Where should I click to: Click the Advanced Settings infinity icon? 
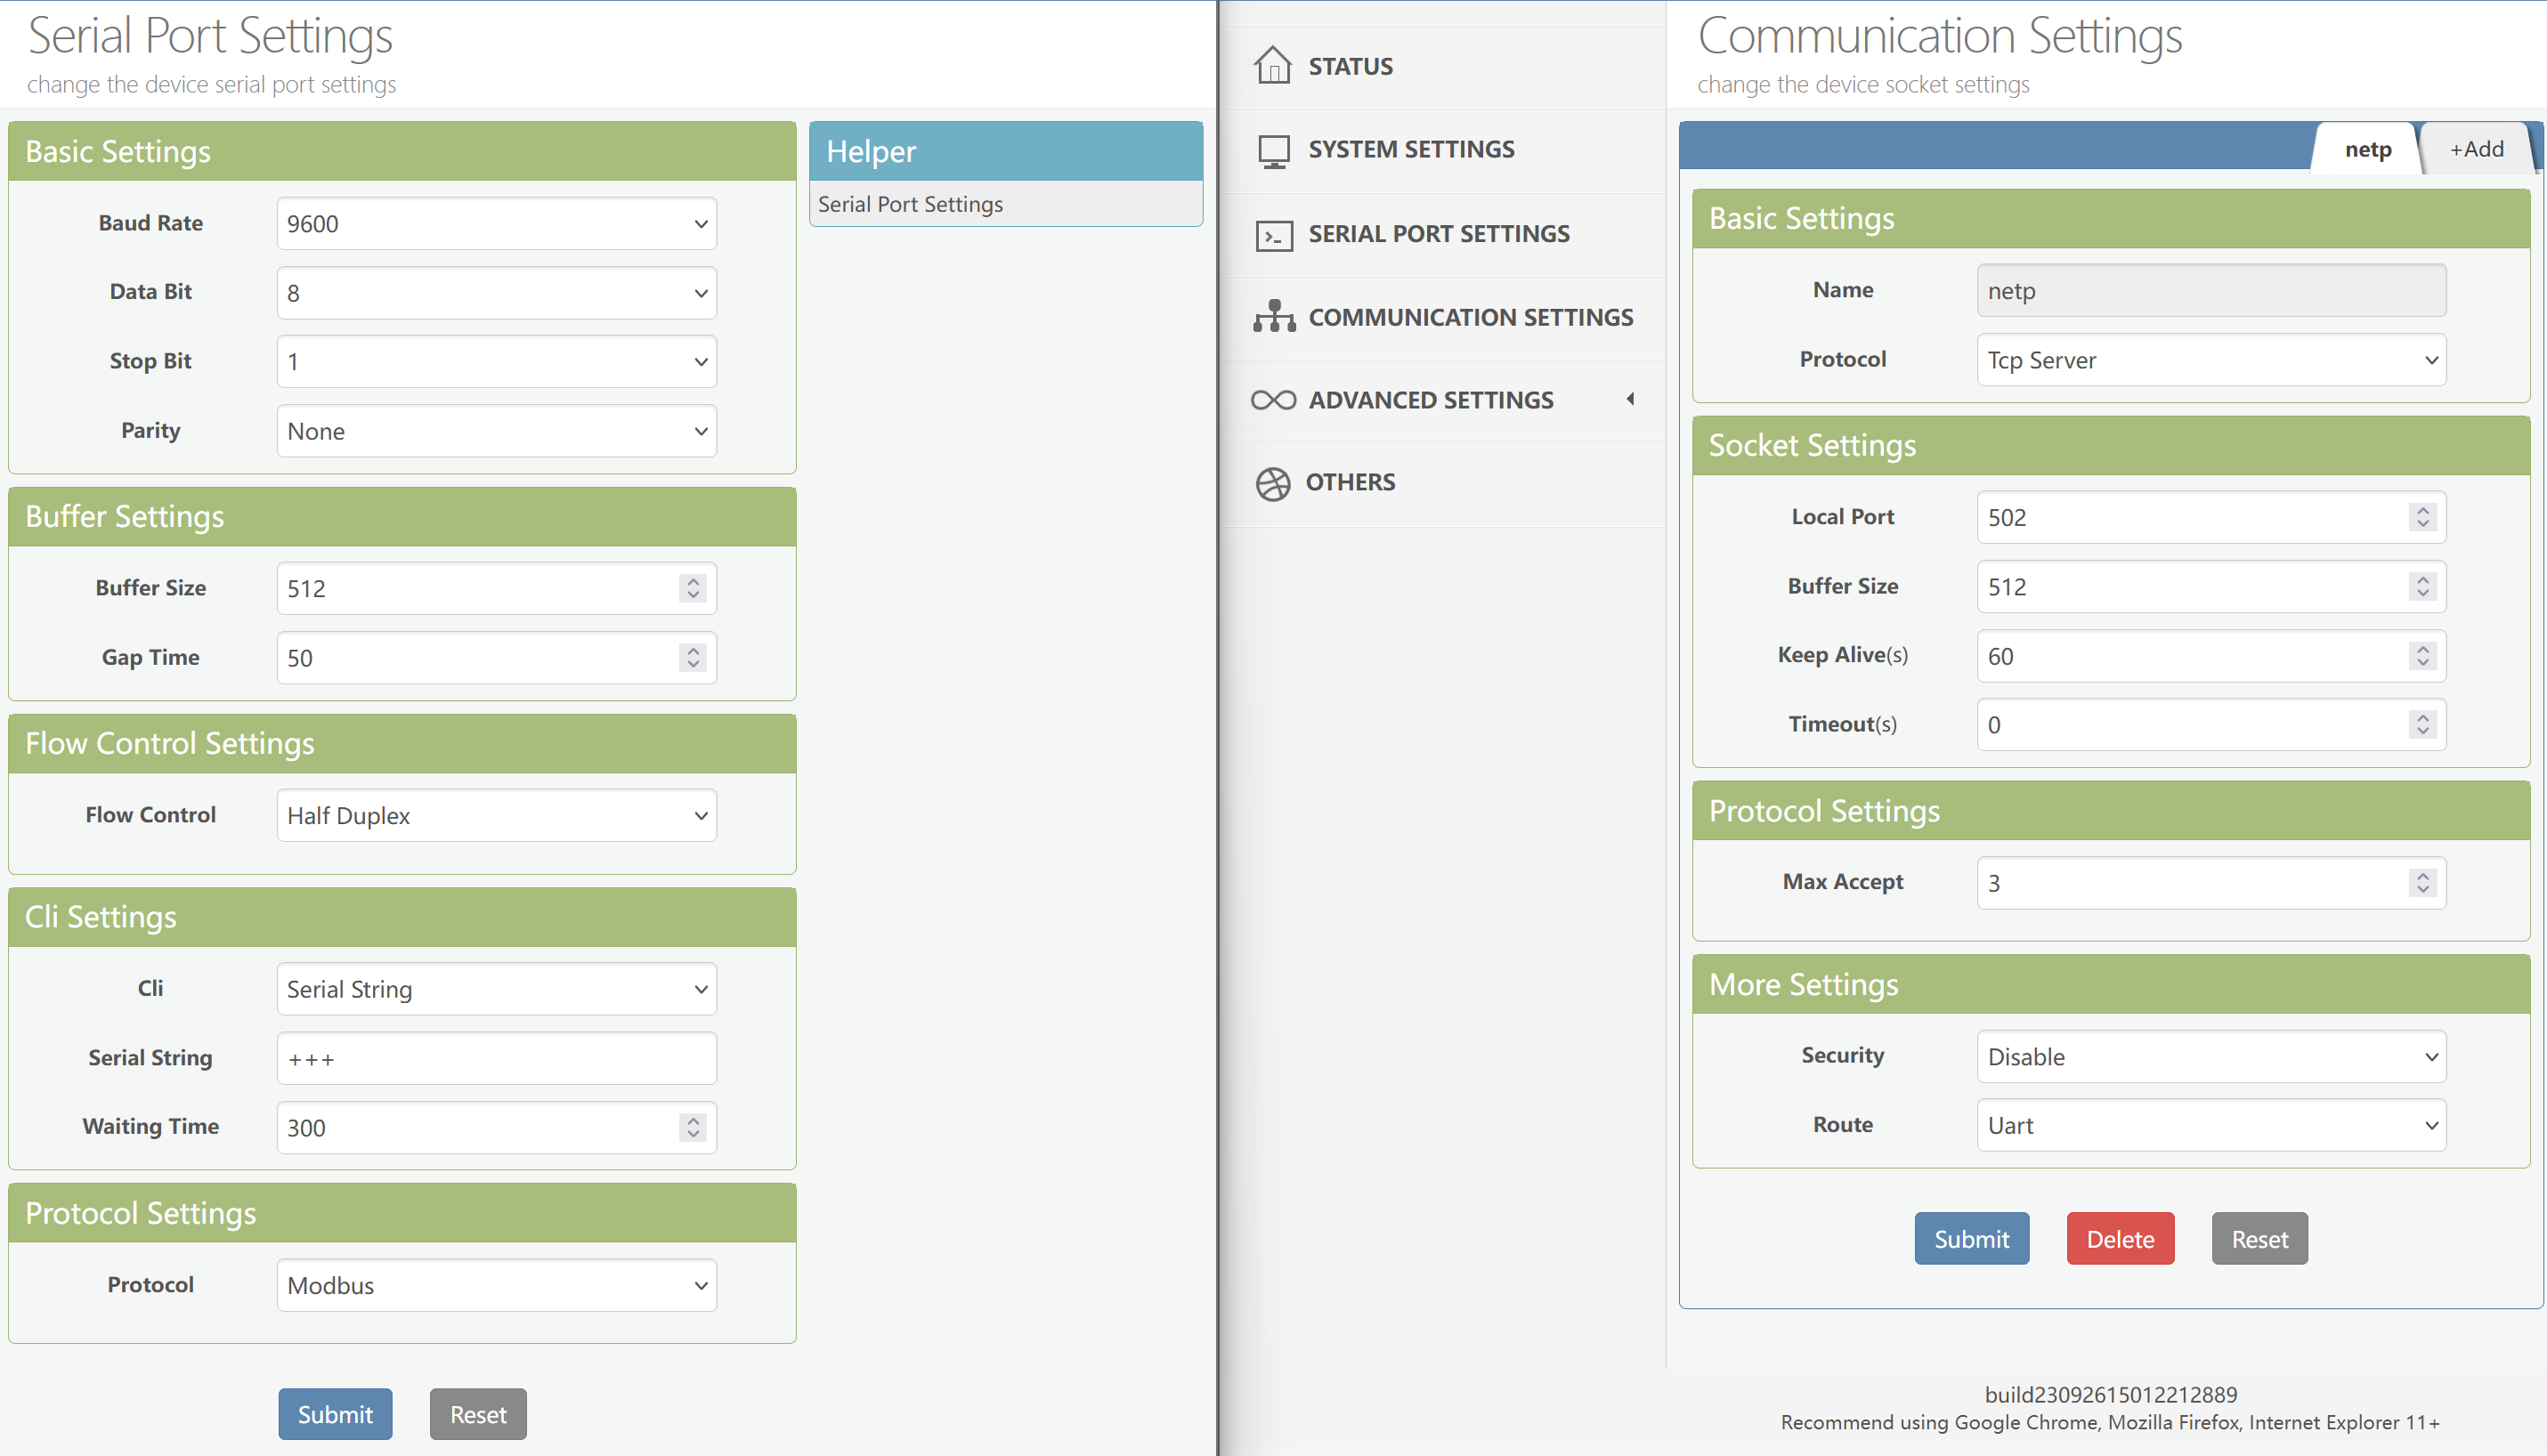1273,400
